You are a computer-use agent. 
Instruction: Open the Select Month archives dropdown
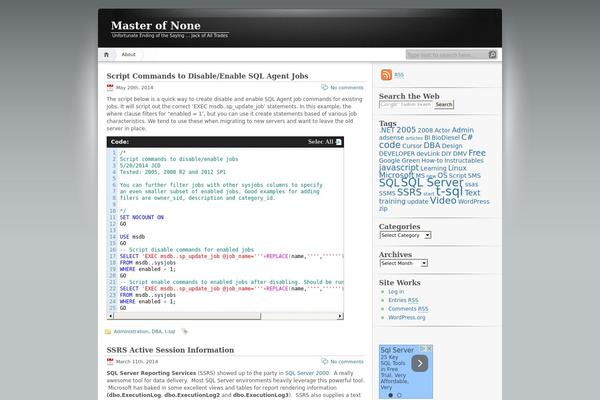(404, 263)
